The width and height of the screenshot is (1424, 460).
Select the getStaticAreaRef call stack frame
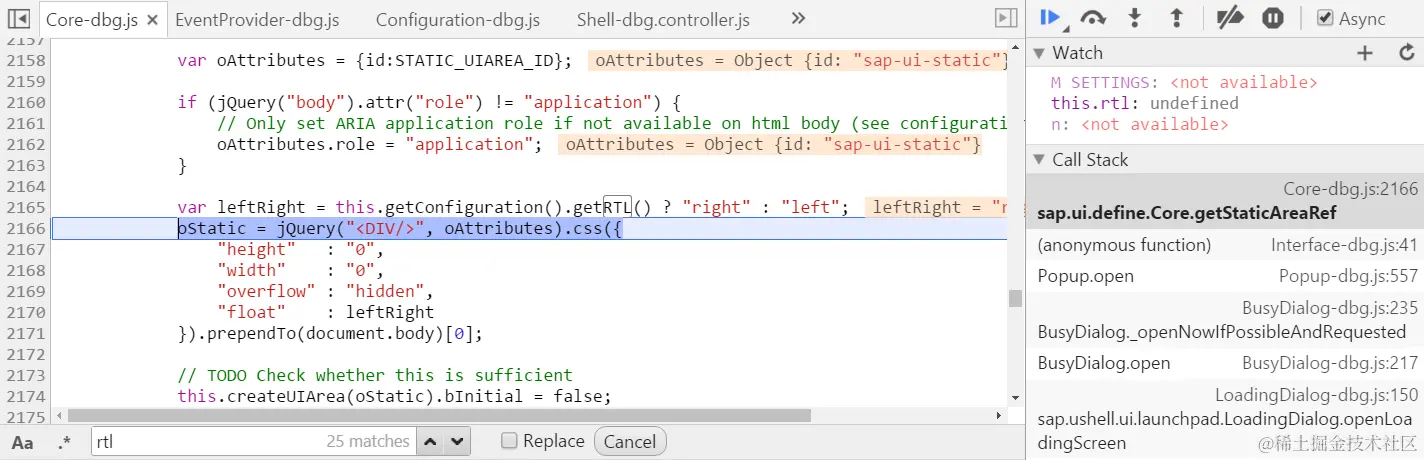click(1225, 200)
